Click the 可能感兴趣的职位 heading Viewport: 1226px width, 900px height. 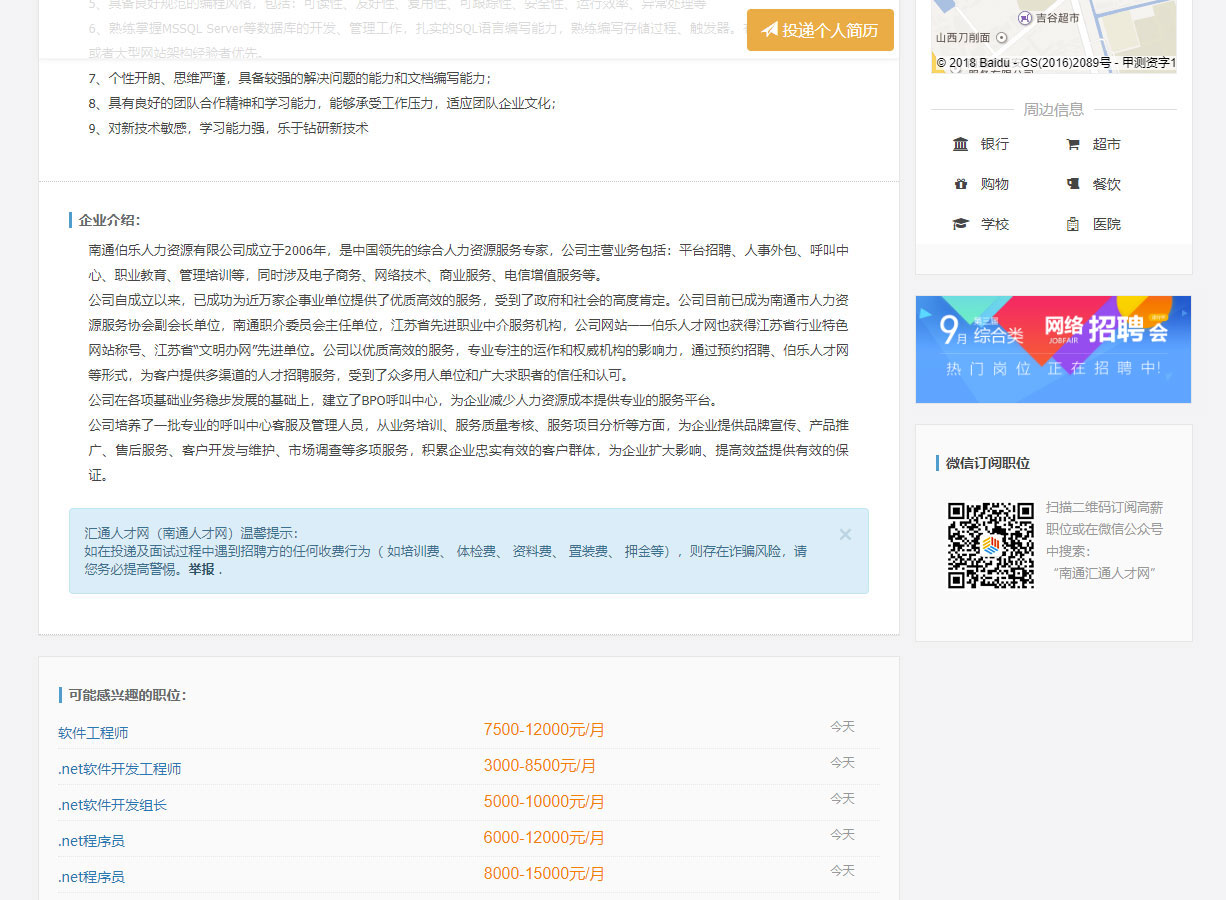coord(127,695)
